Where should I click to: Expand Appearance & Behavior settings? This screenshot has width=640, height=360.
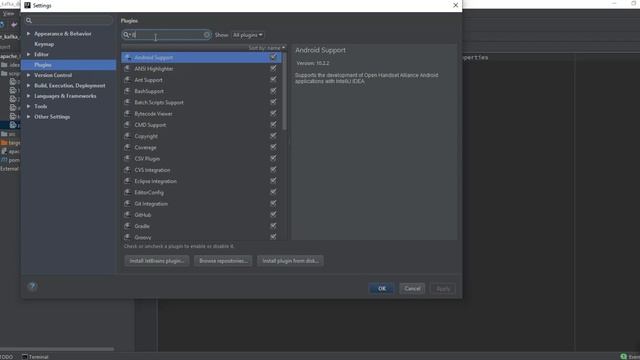pyautogui.click(x=29, y=33)
